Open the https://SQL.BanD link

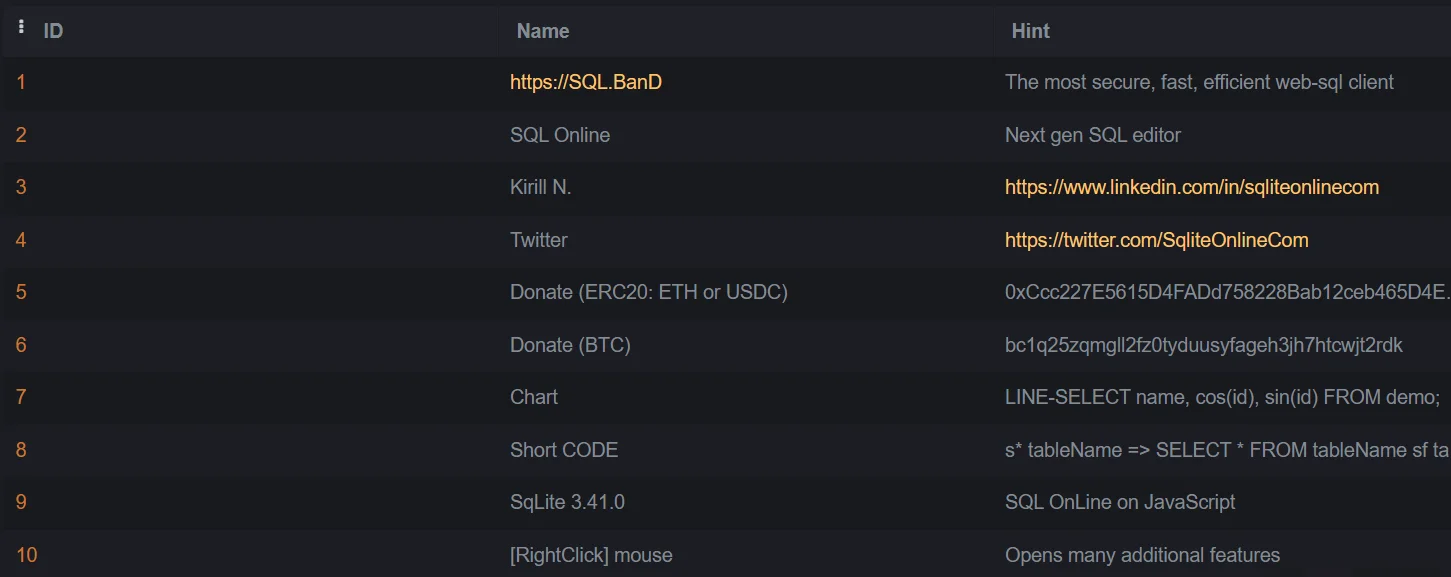(x=586, y=82)
